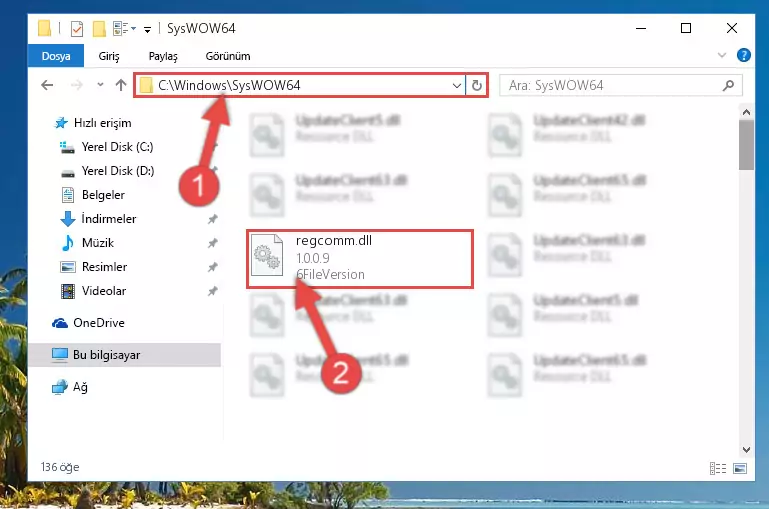769x509 pixels.
Task: Switch to the Giriş ribbon tab
Action: pyautogui.click(x=109, y=56)
